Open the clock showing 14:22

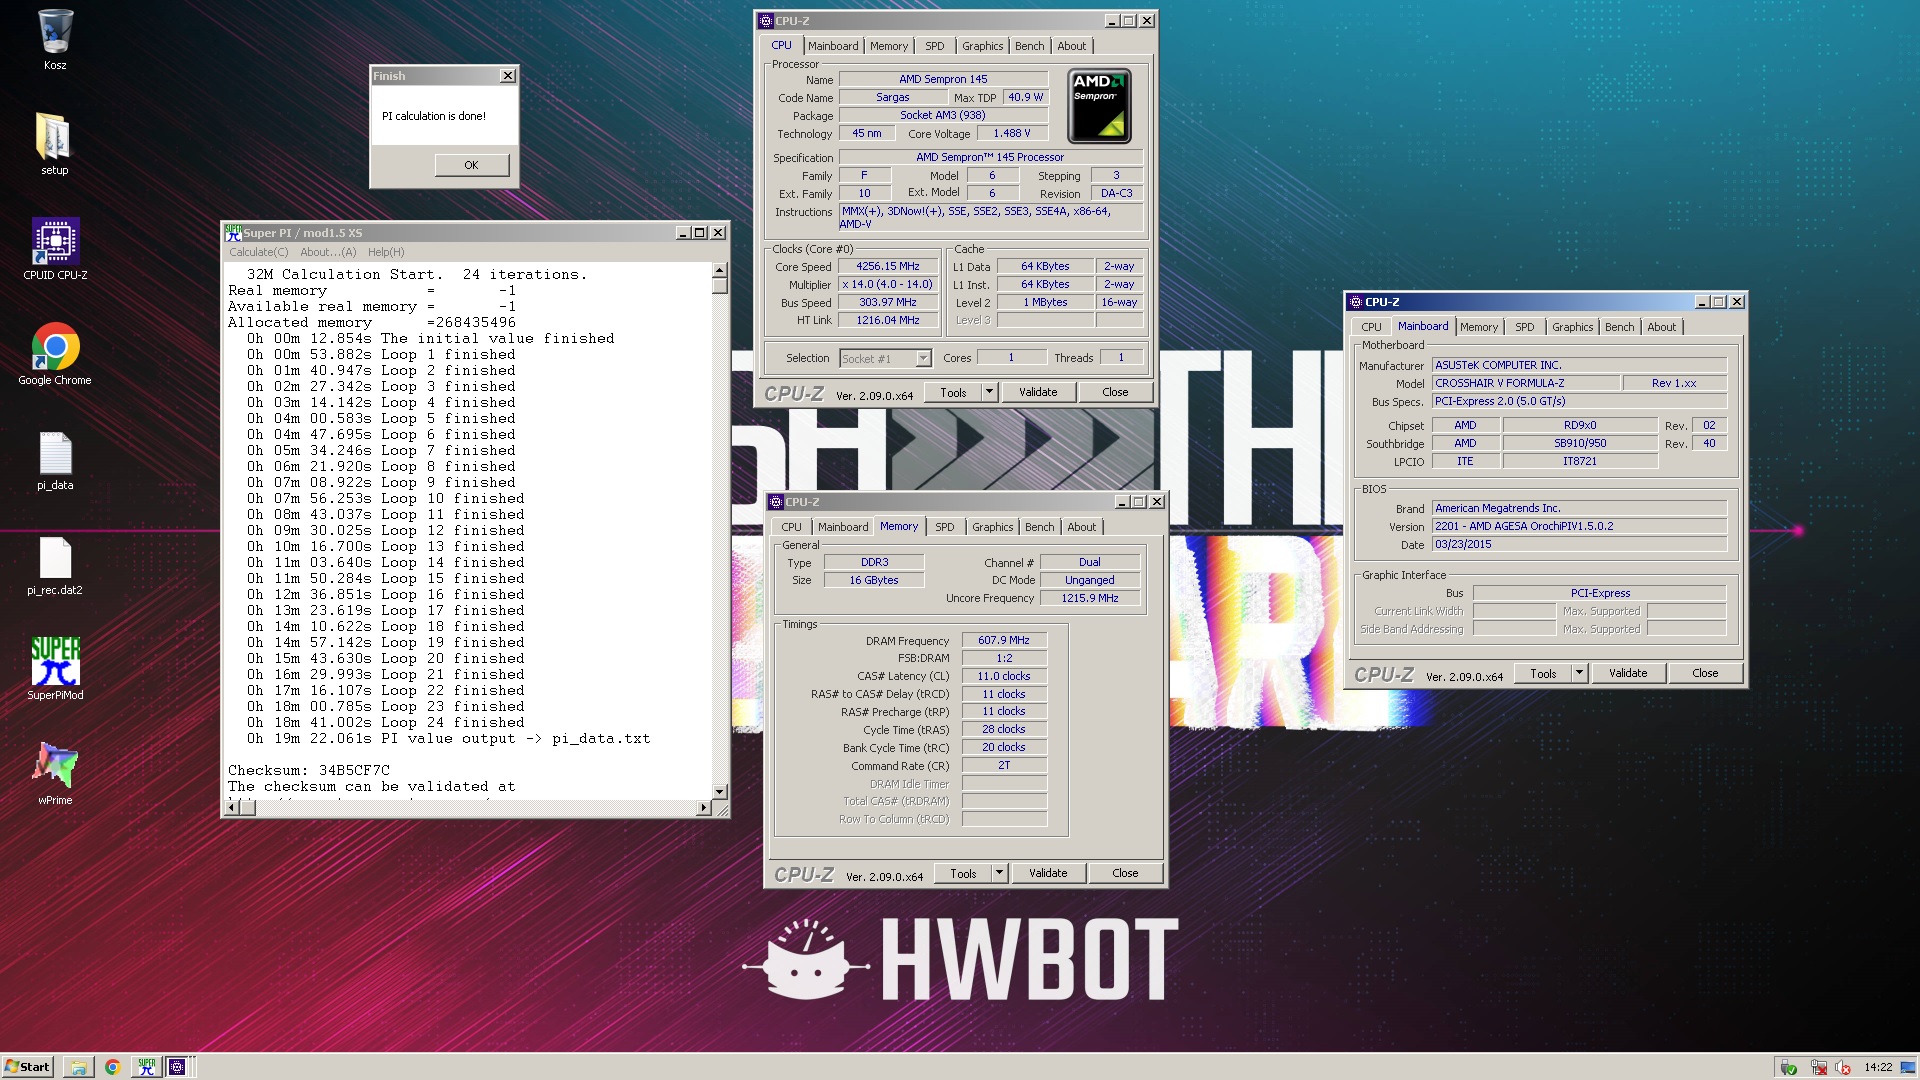(x=1878, y=1067)
